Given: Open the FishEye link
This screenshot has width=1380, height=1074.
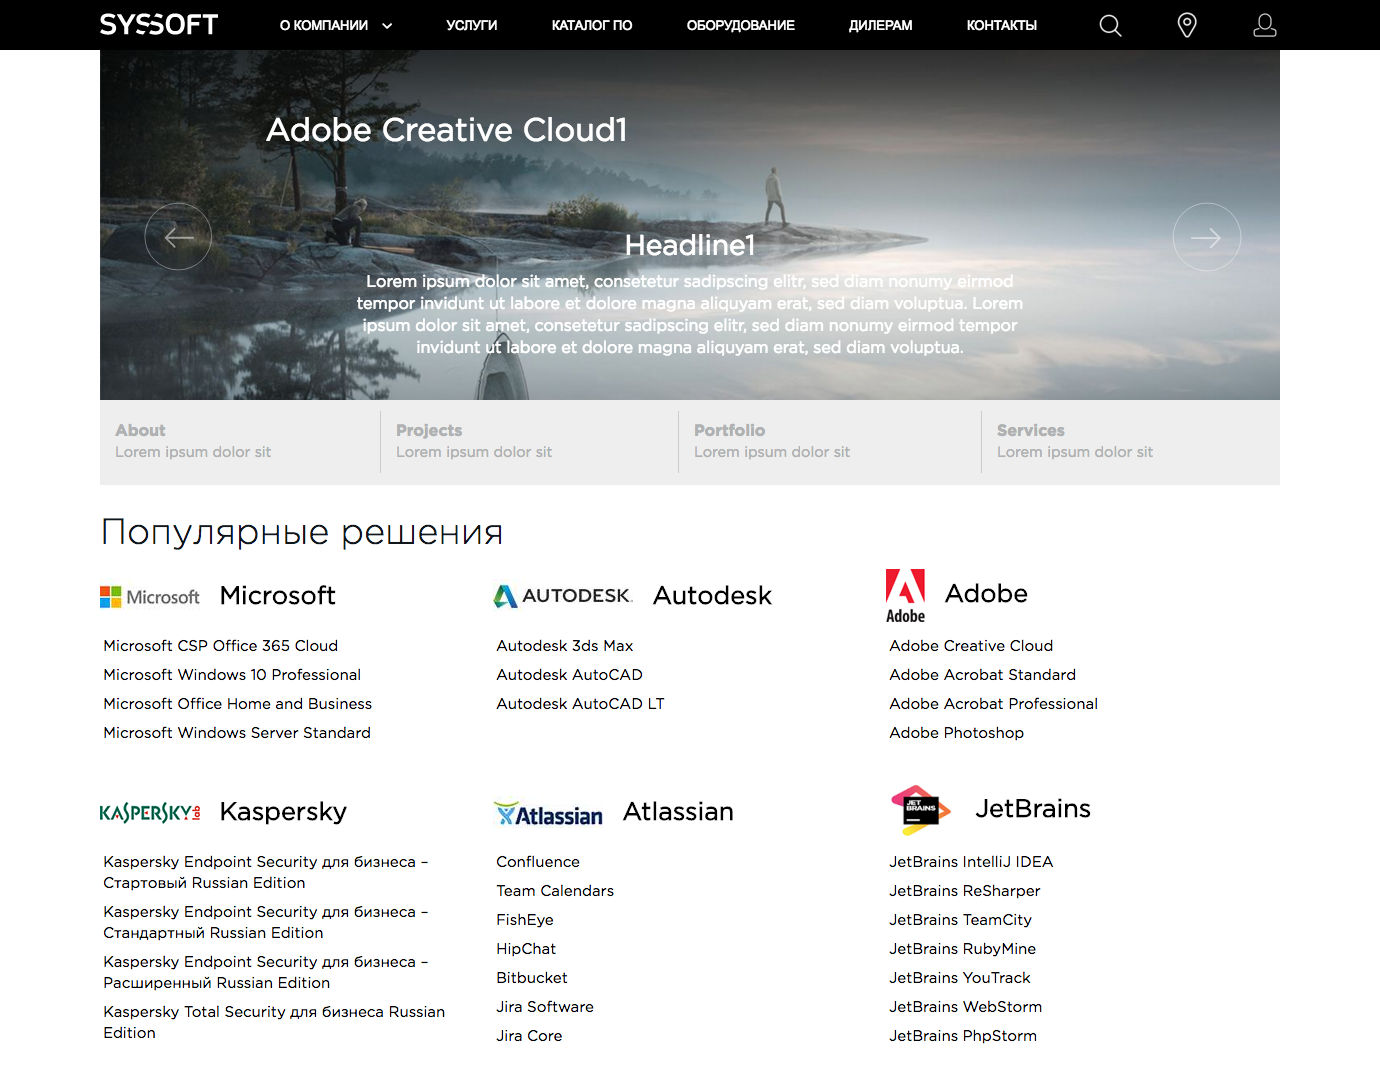Looking at the screenshot, I should click(x=525, y=920).
